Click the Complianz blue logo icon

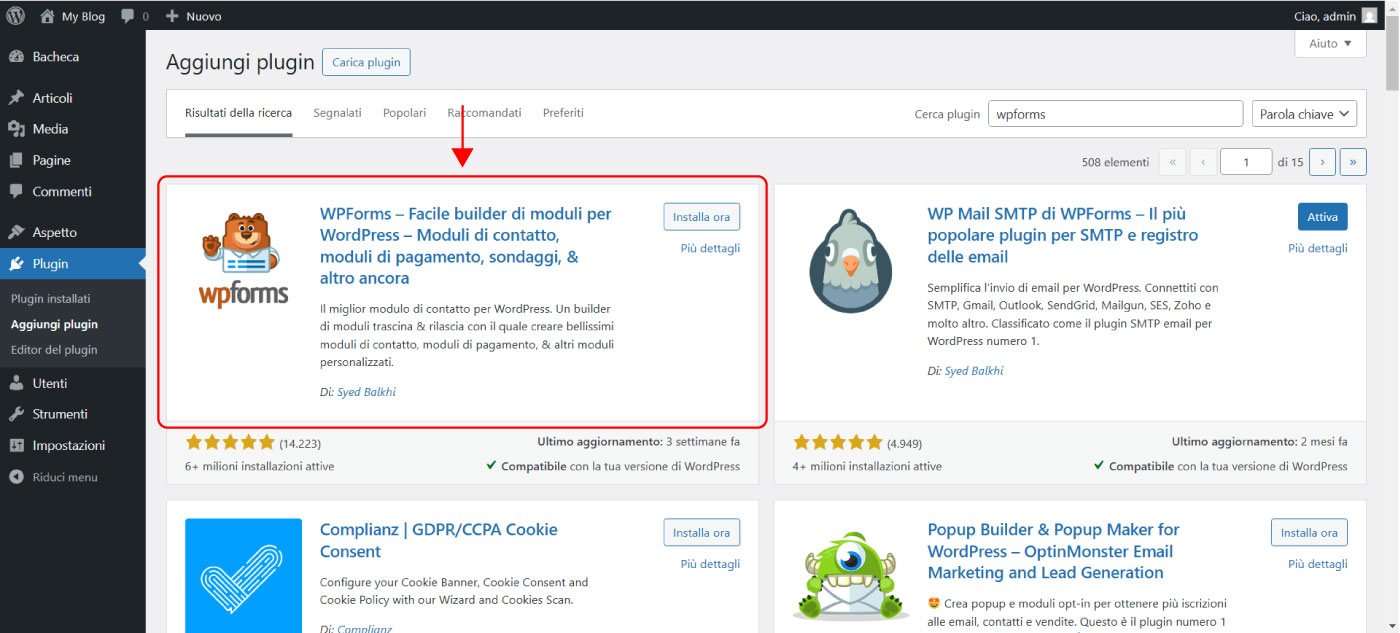click(x=243, y=575)
